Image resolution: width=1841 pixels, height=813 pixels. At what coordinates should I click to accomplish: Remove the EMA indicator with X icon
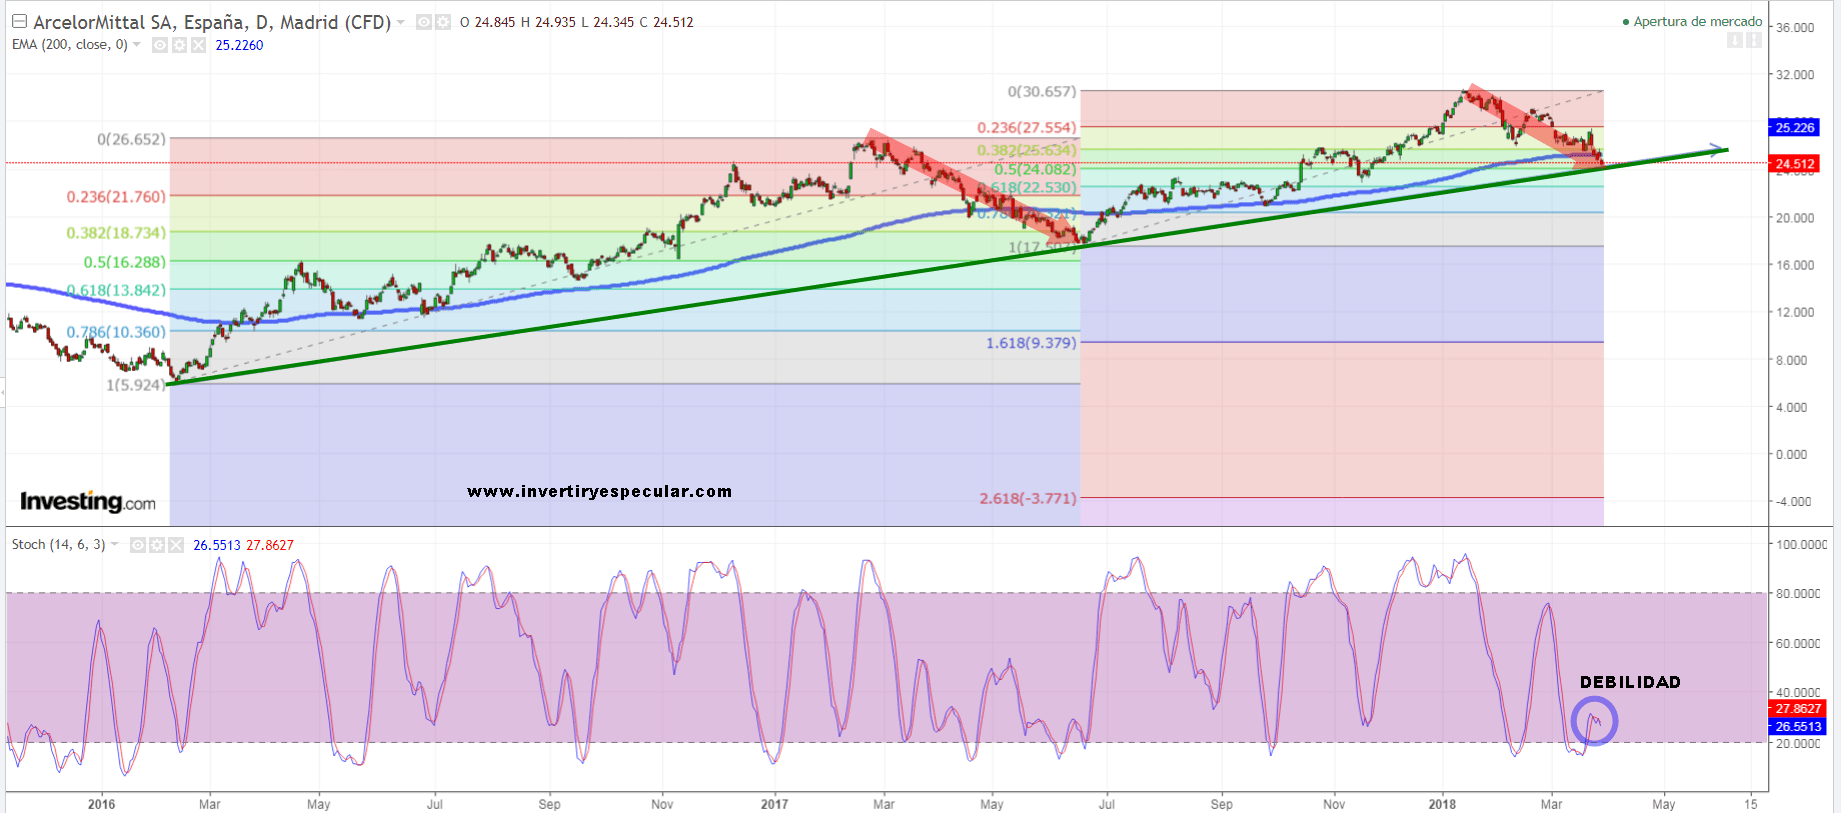[198, 45]
